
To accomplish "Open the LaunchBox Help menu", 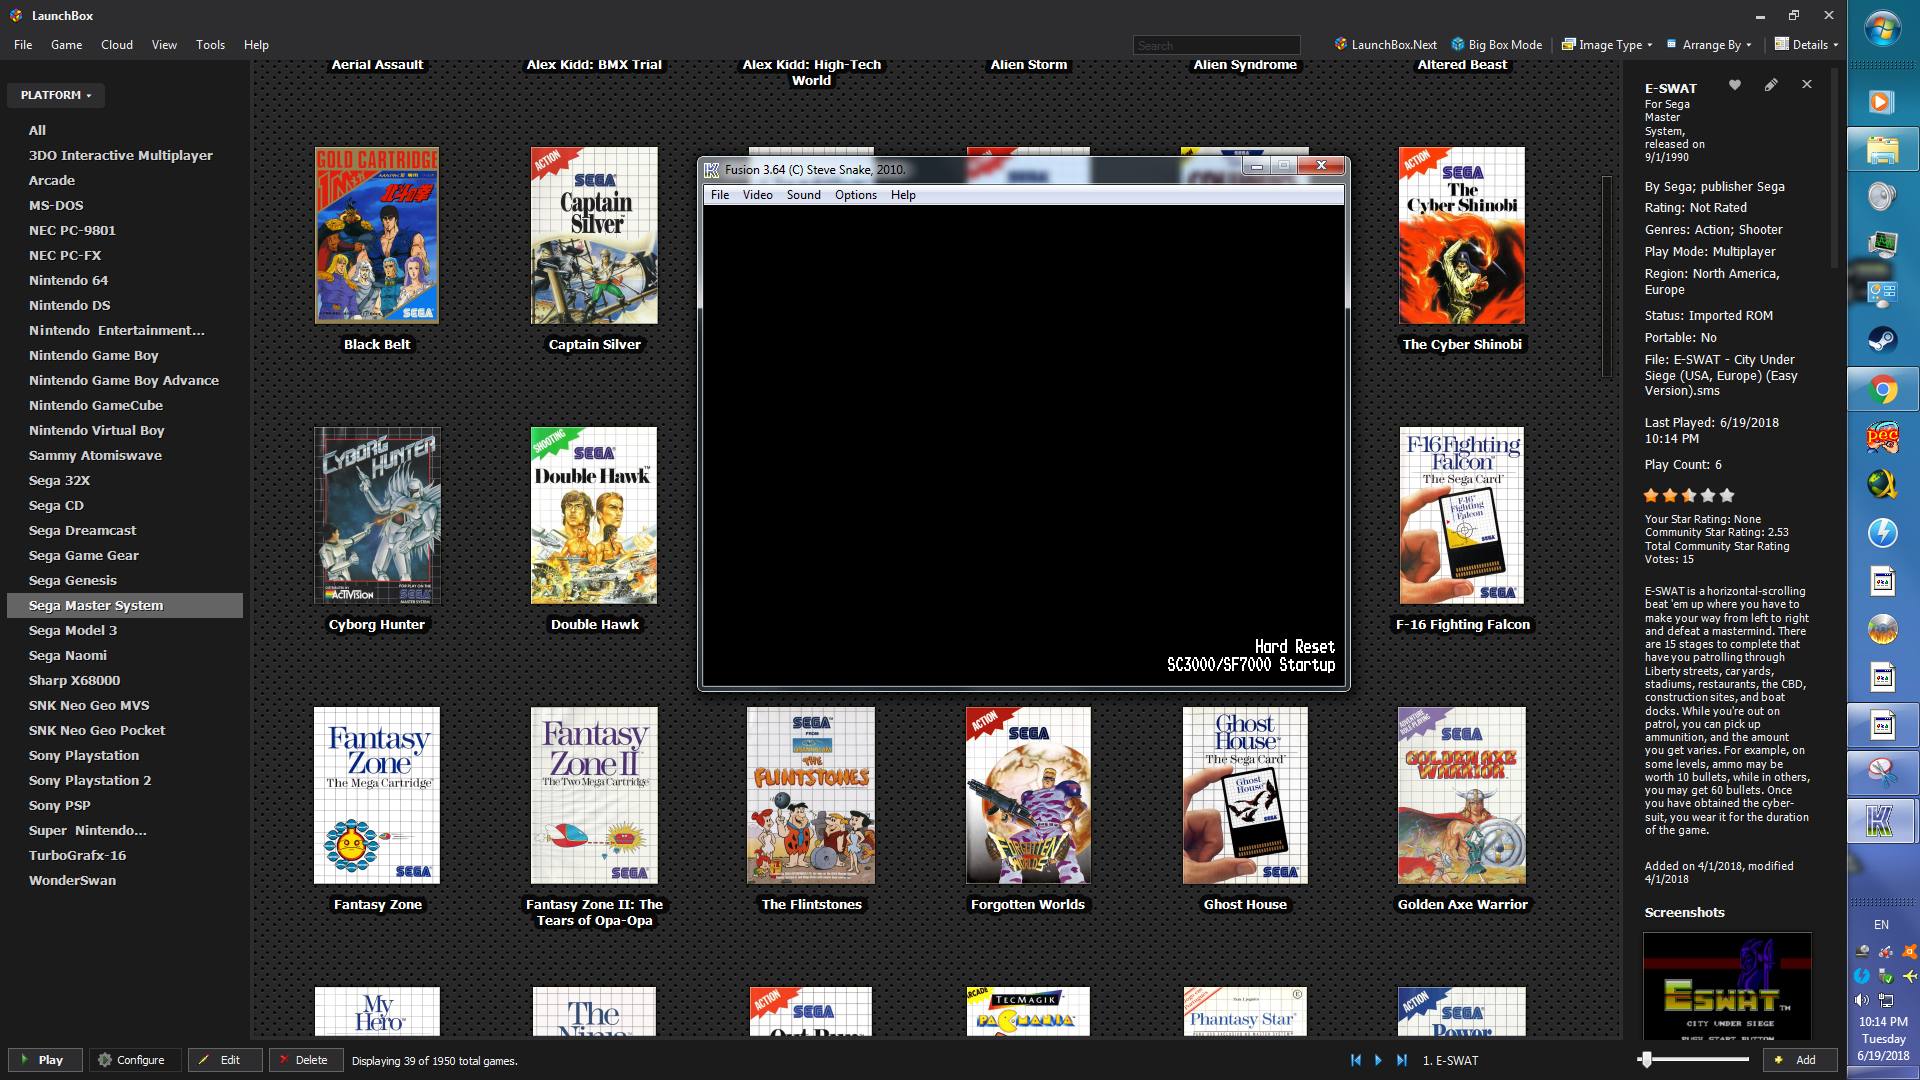I will pos(256,45).
